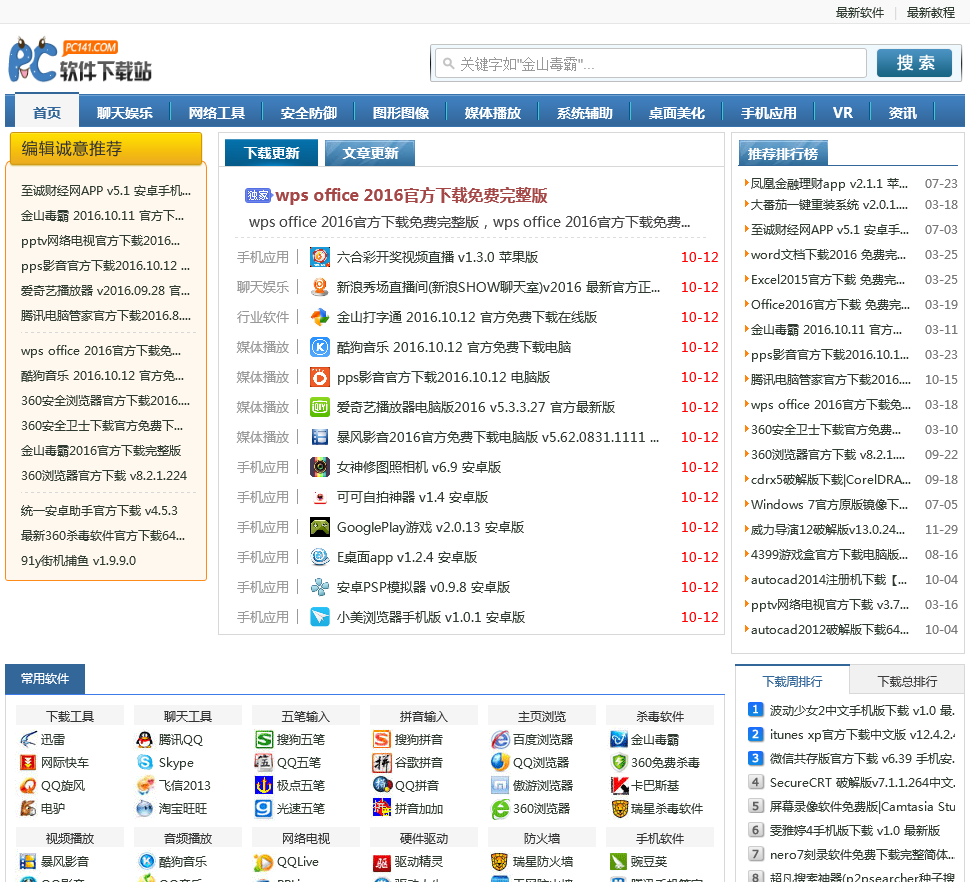
Task: Open 91y街机捕鱼 v1.9.9.0 link
Action: pos(79,560)
